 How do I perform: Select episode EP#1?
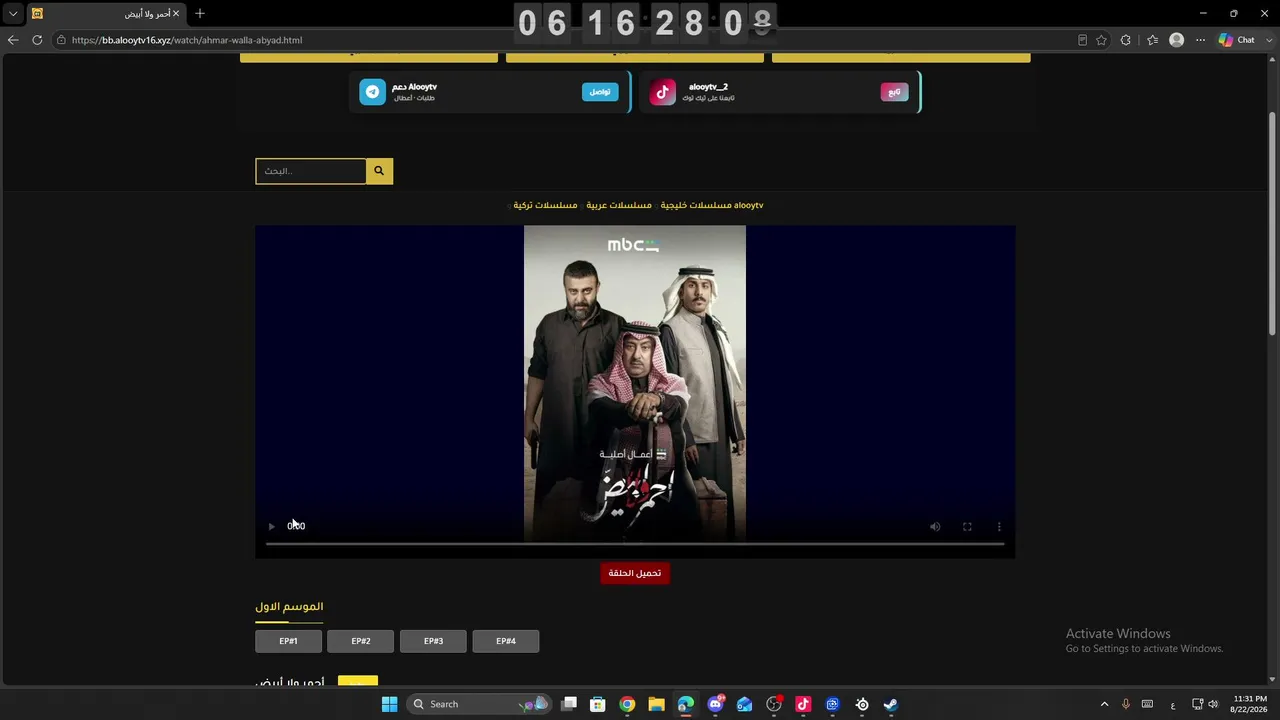[288, 641]
